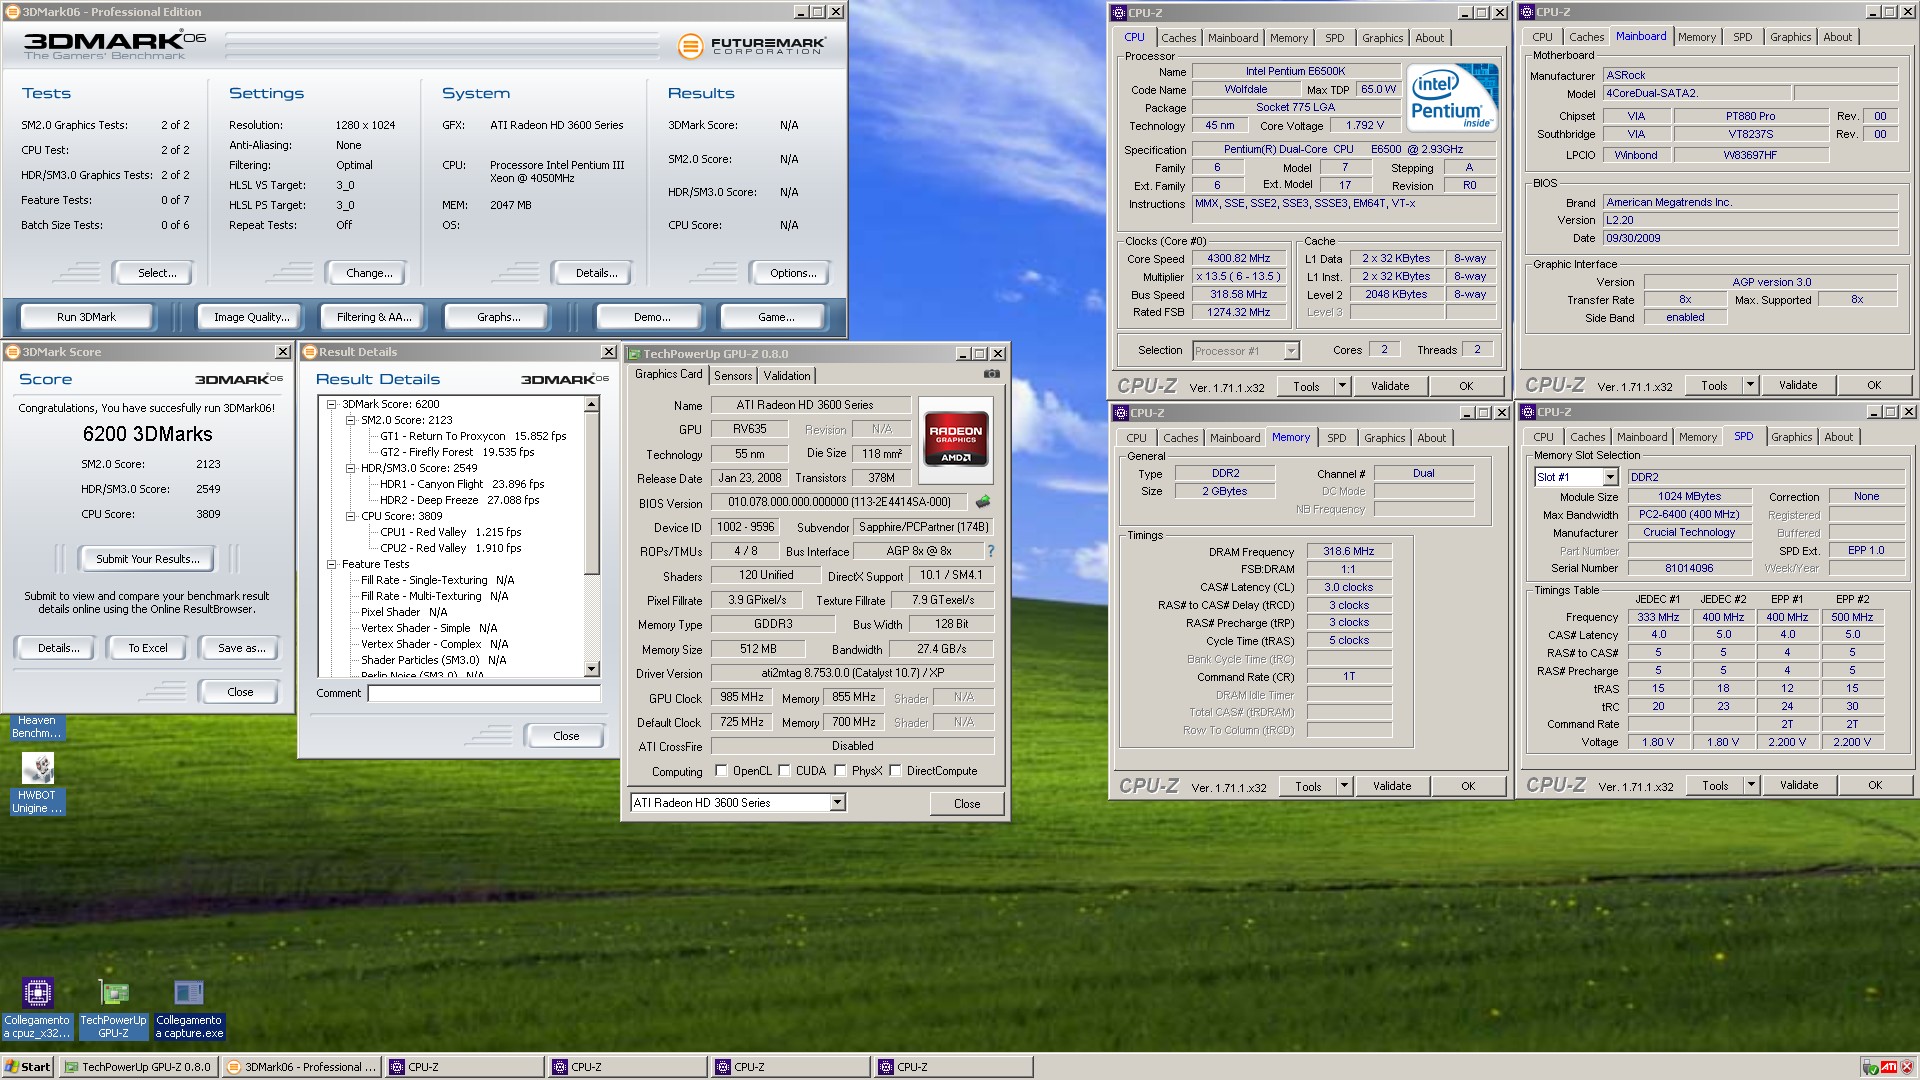
Task: Click the 3DMark06 window title bar icon
Action: pos(13,12)
